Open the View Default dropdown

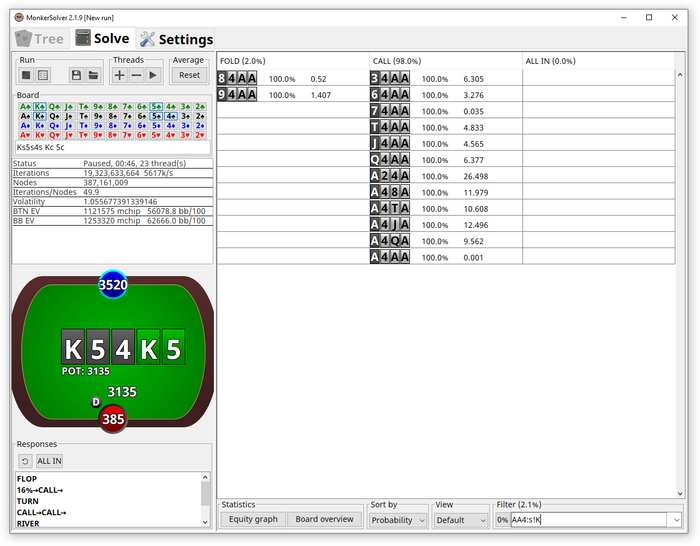(461, 520)
